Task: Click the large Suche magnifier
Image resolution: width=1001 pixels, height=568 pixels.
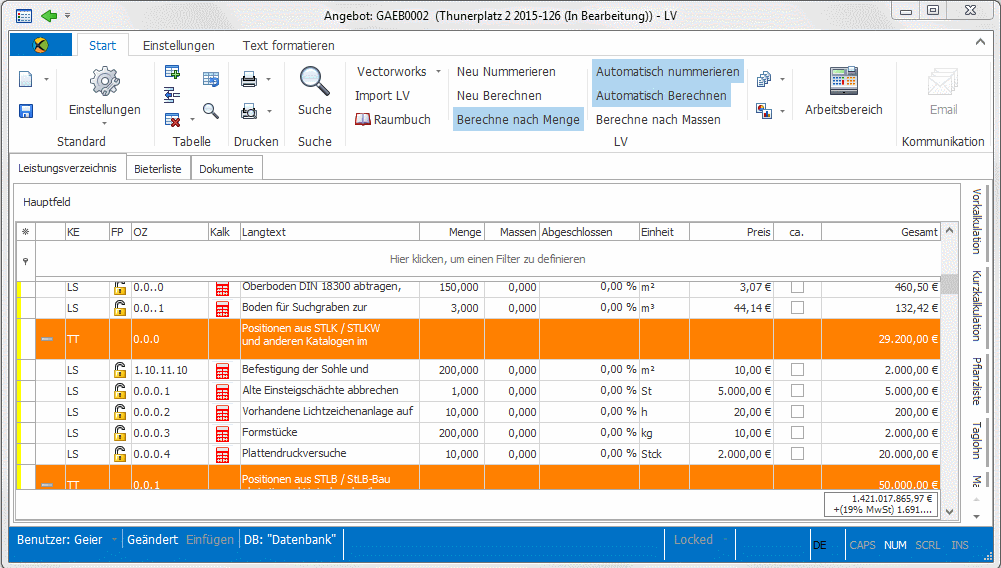Action: coord(314,82)
